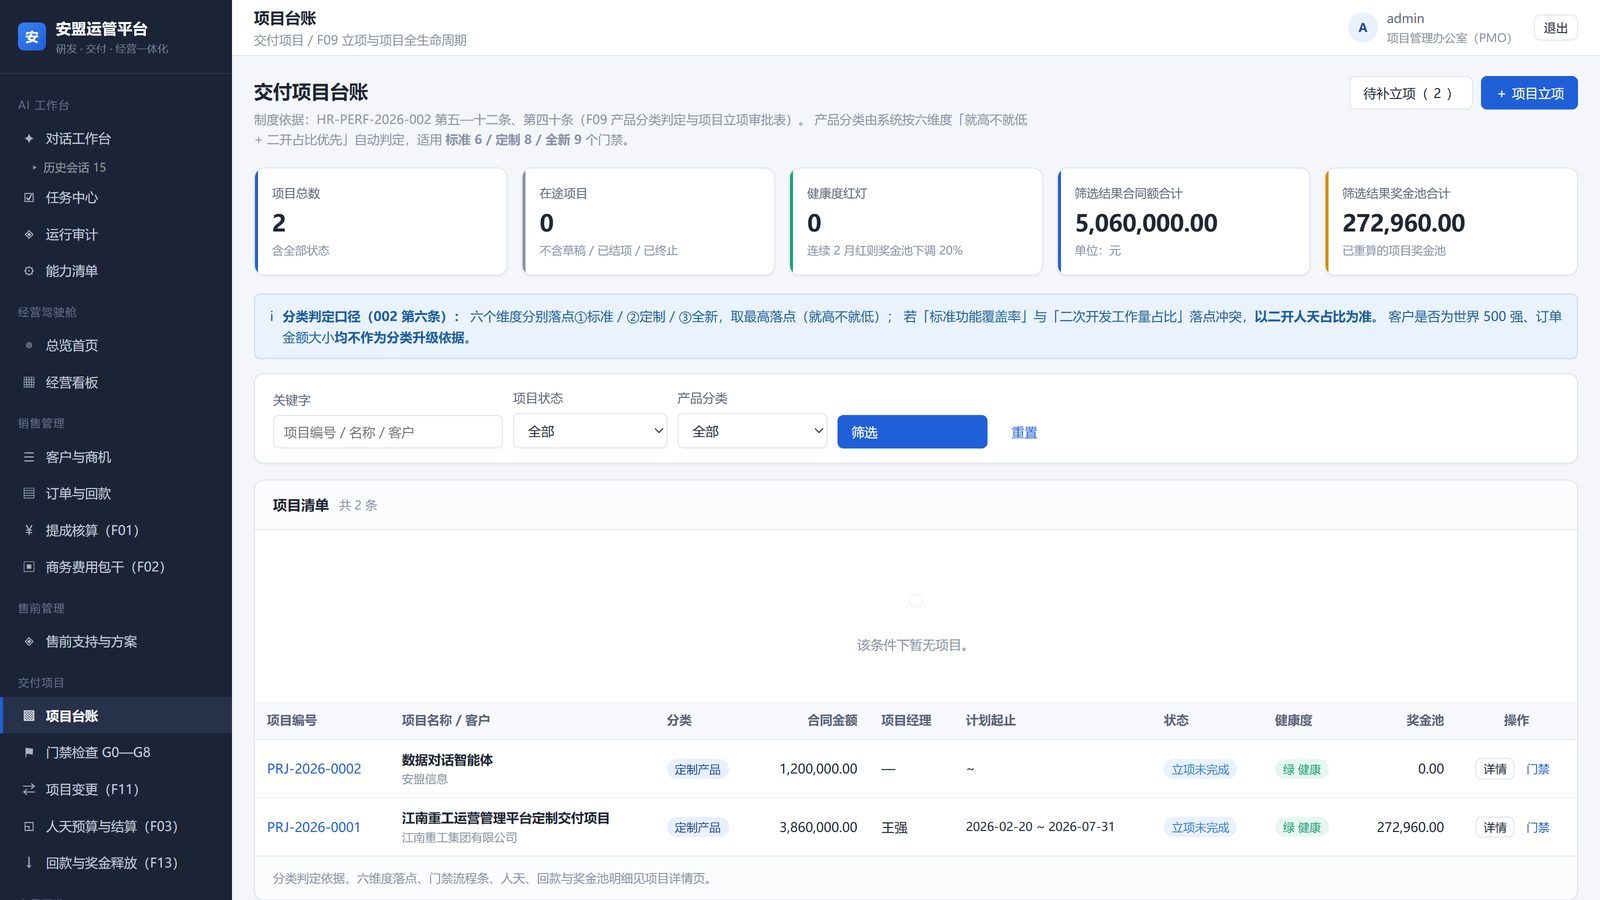Click date range 2026-02-20 ~ 2026-07-31
The height and width of the screenshot is (900, 1600).
[x=1040, y=827]
